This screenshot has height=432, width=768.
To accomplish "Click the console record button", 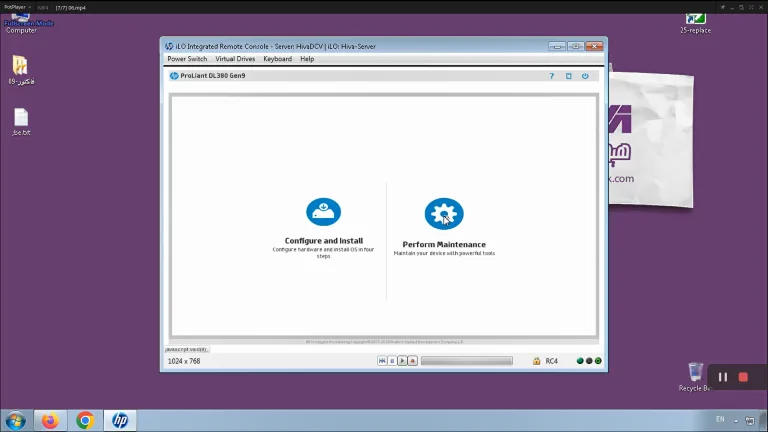I will coord(412,361).
